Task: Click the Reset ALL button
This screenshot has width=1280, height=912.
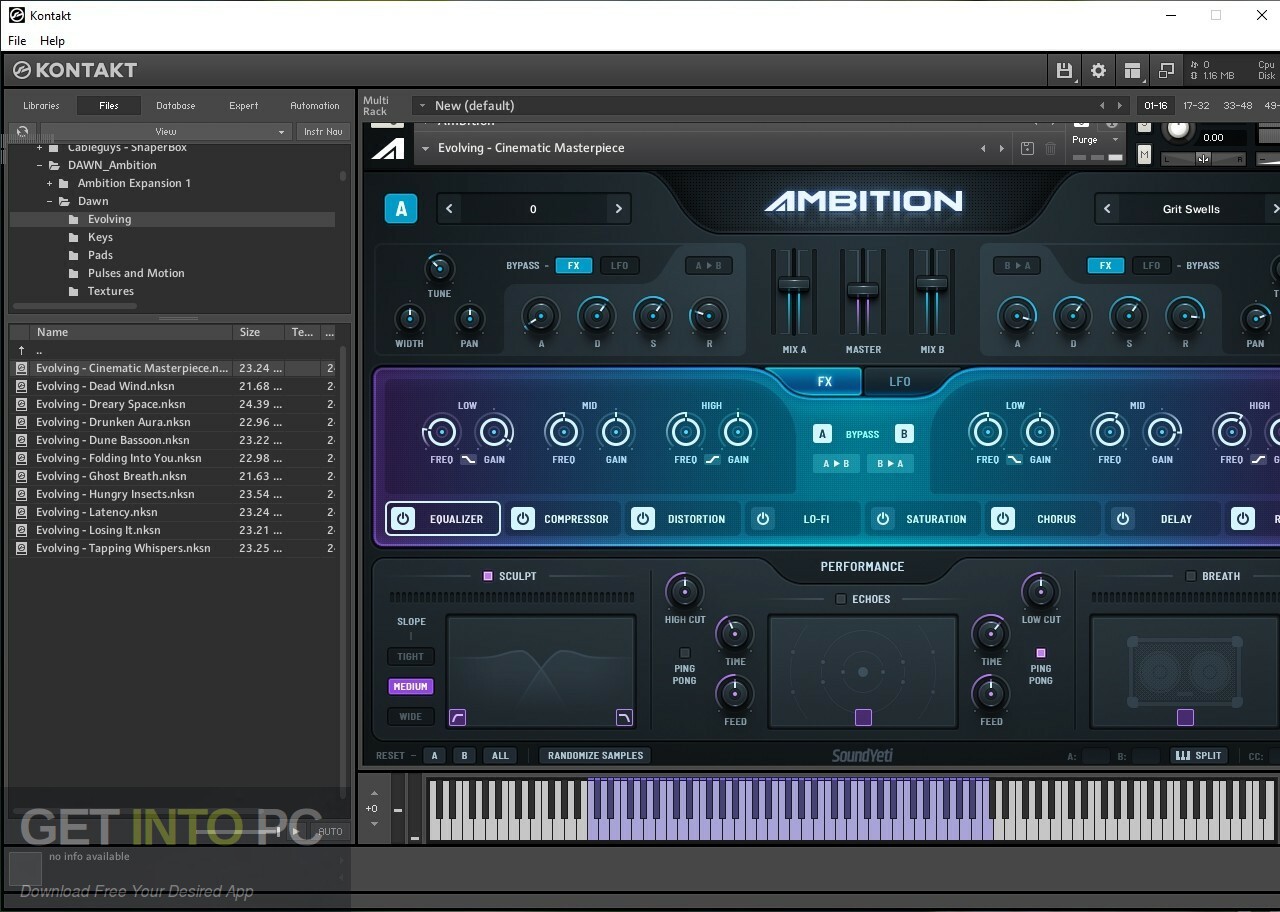Action: [x=500, y=755]
